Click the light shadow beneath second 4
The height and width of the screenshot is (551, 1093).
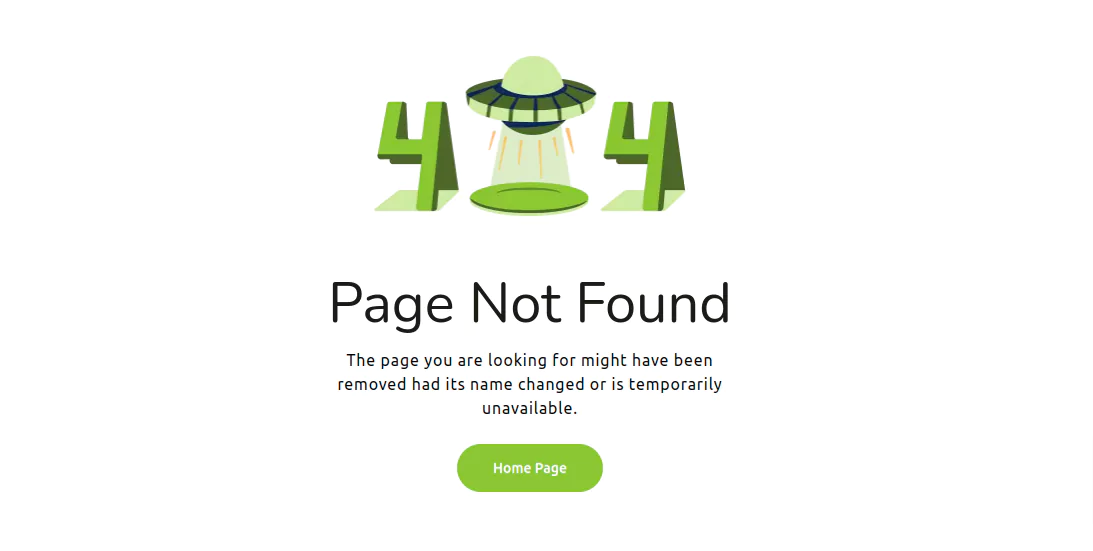[628, 199]
